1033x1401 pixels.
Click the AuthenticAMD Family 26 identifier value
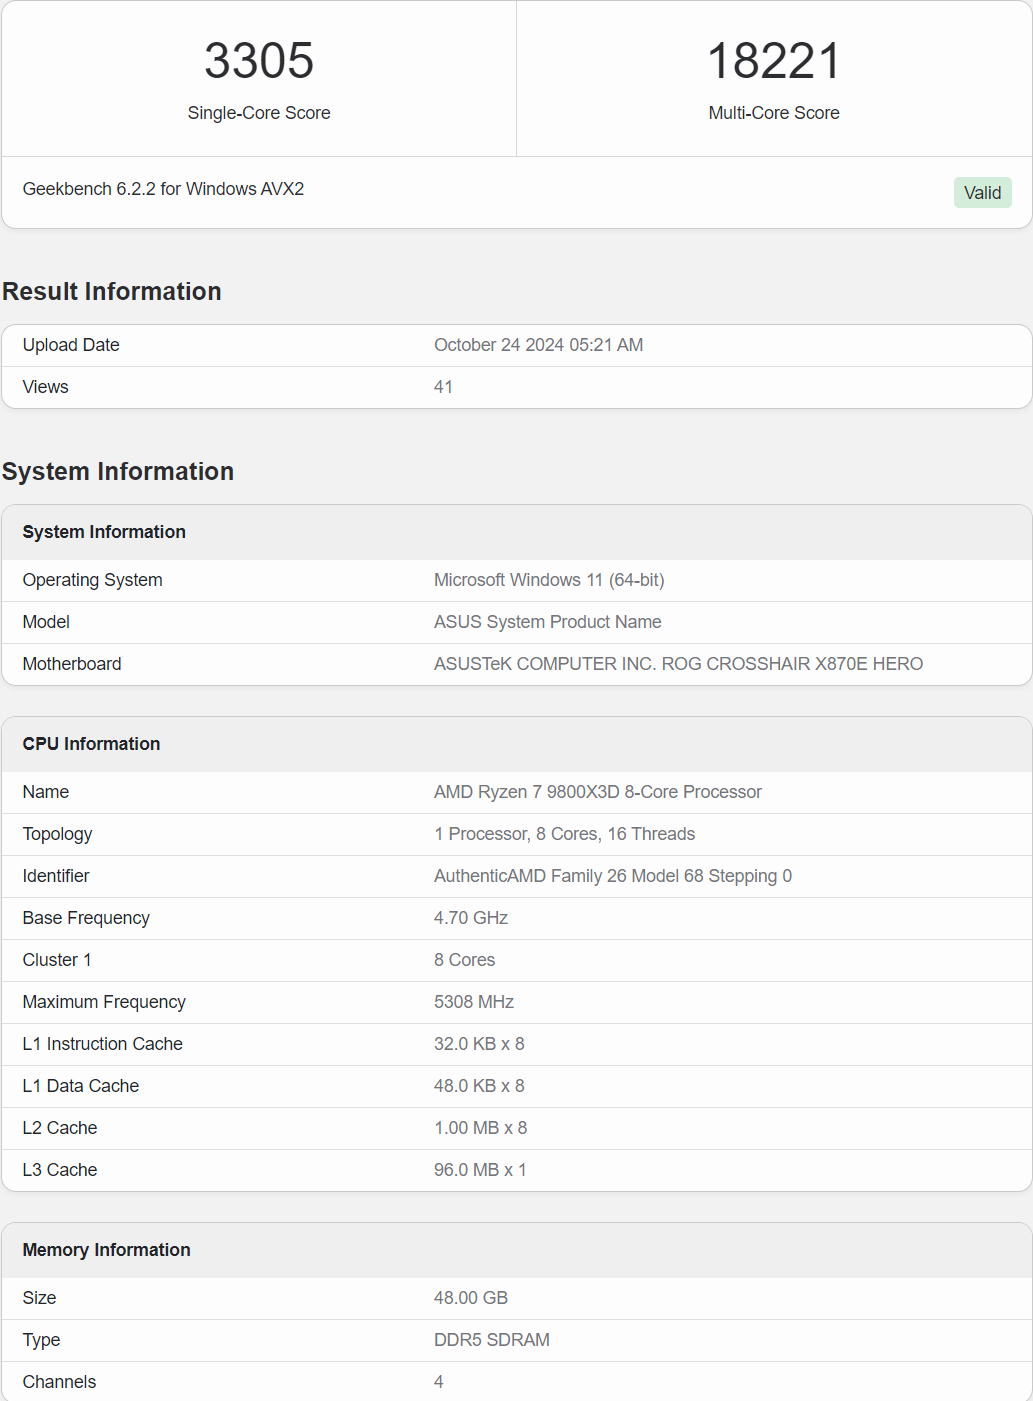pos(612,876)
